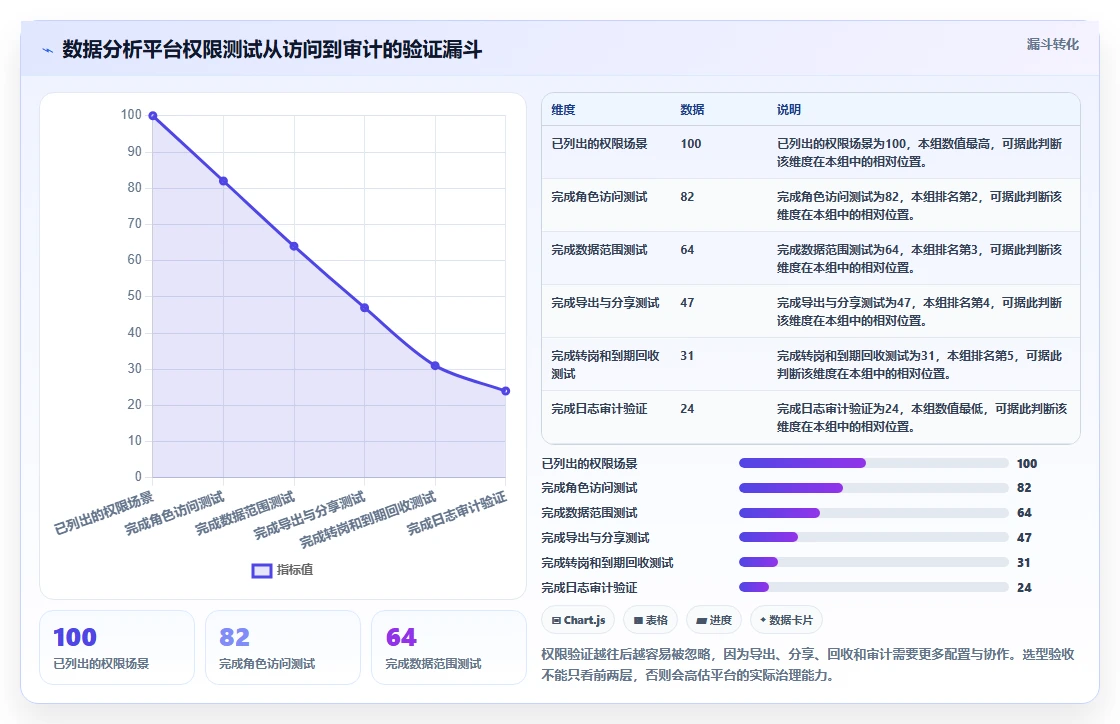1120x724 pixels.
Task: Open the stat card showing 100
Action: coord(117,648)
